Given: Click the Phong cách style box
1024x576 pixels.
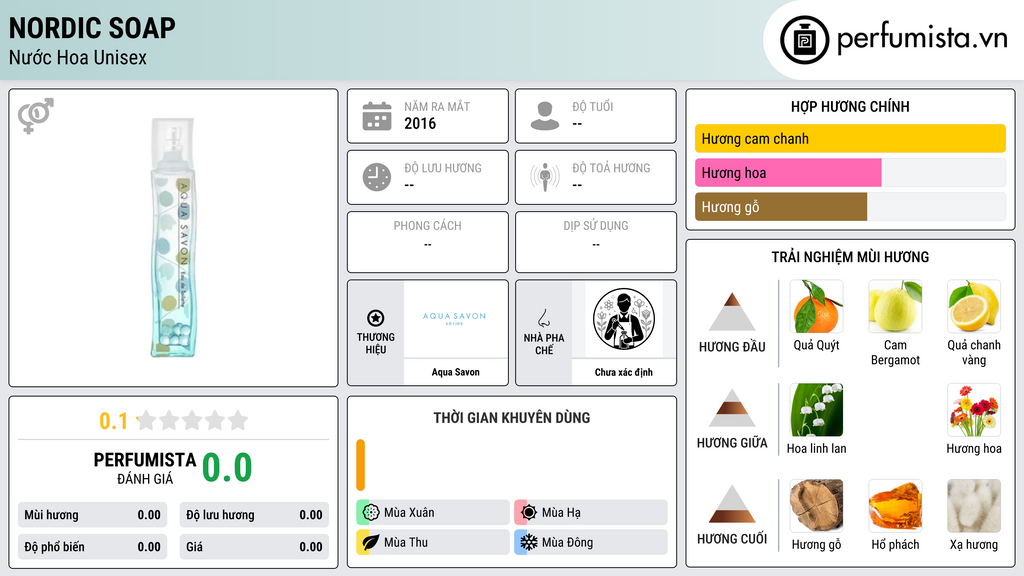Looking at the screenshot, I should click(428, 242).
